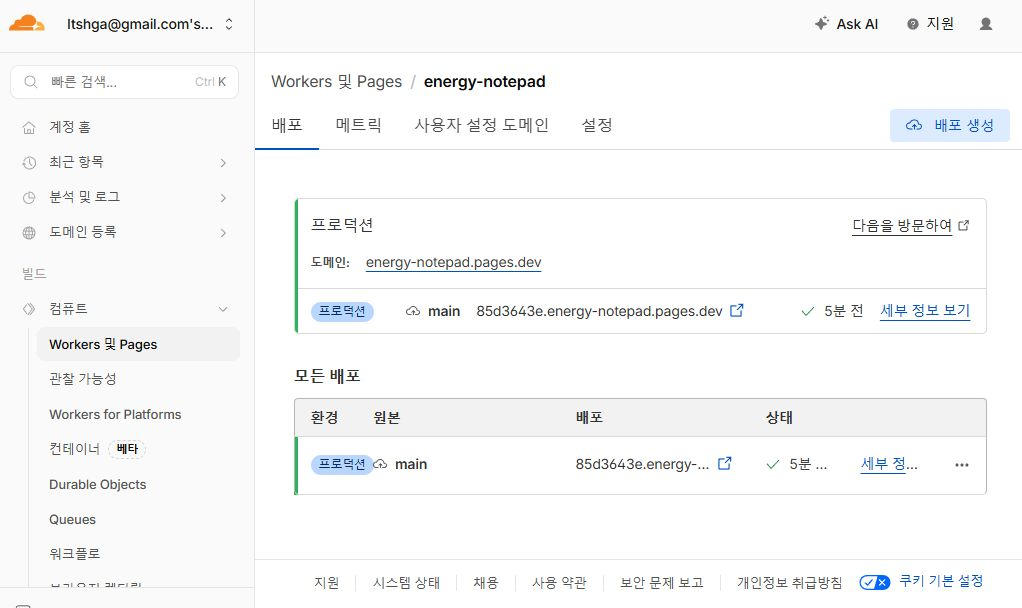Open 쿠키 기본 설정 link

(x=941, y=581)
